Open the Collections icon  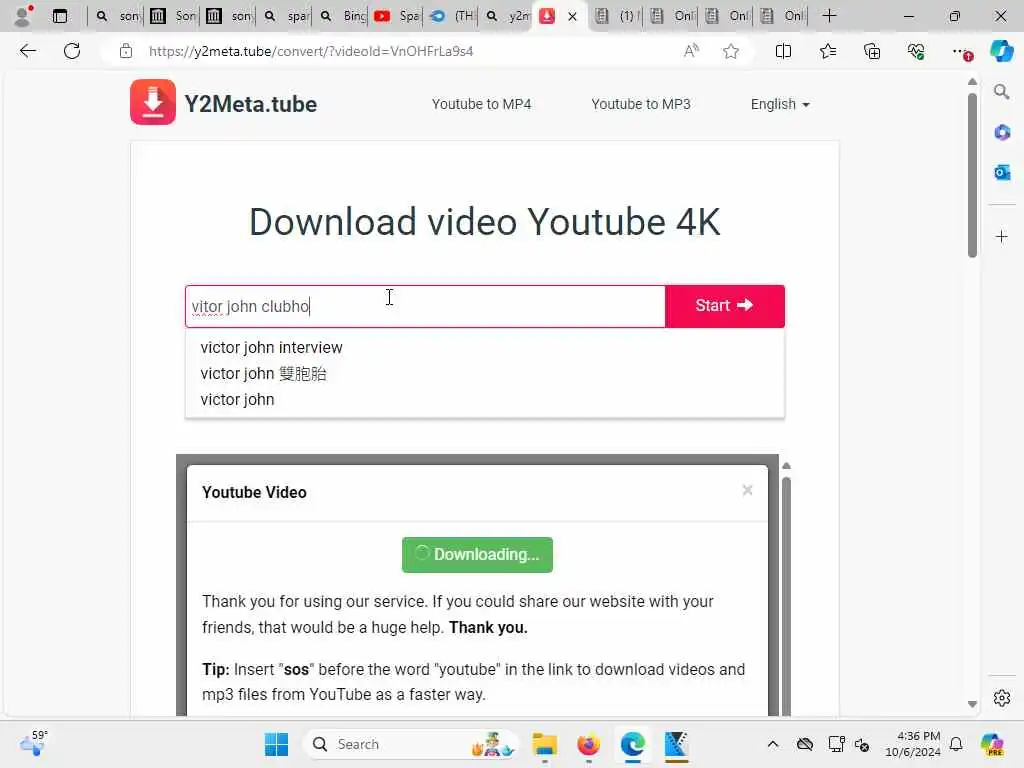(x=872, y=51)
